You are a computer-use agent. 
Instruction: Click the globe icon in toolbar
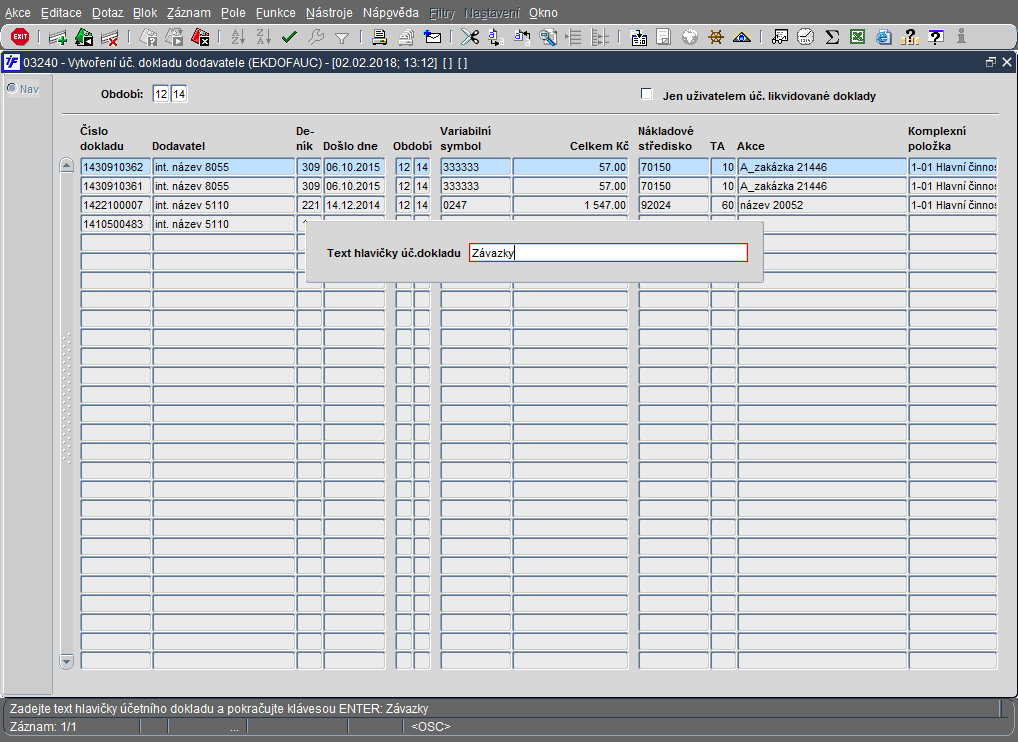[x=689, y=38]
